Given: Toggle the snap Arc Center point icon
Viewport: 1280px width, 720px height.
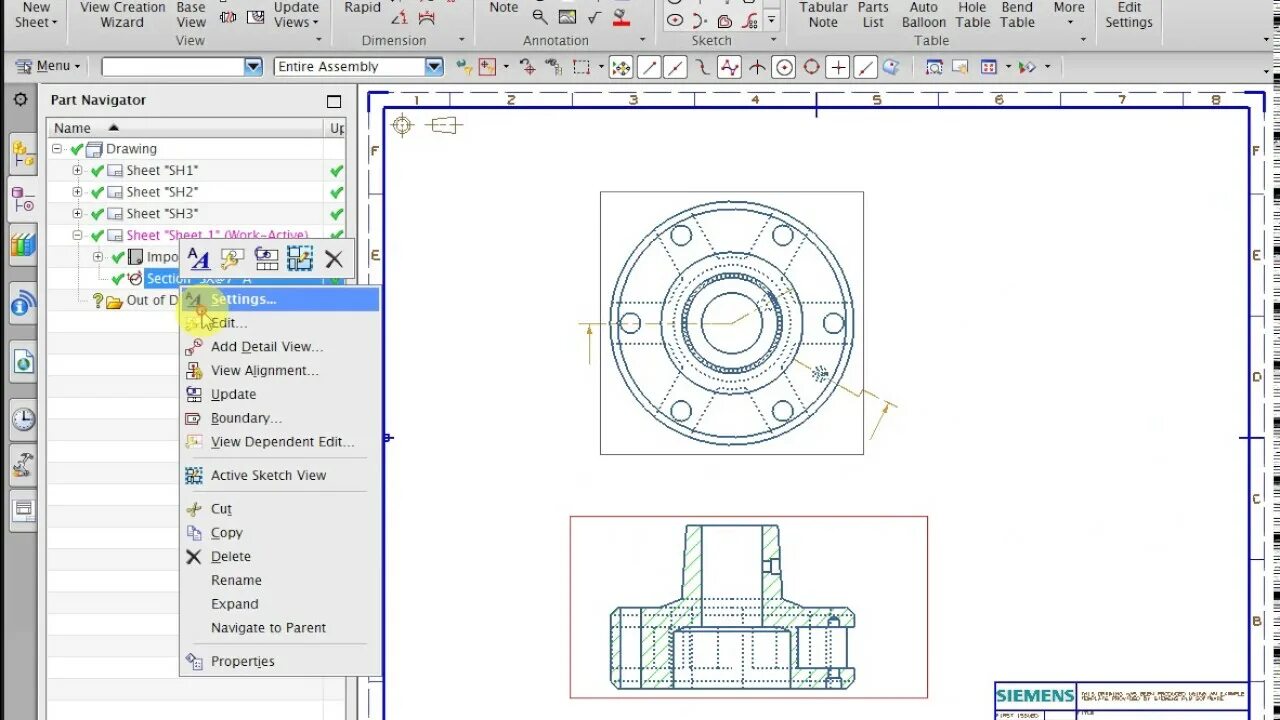Looking at the screenshot, I should pos(785,67).
